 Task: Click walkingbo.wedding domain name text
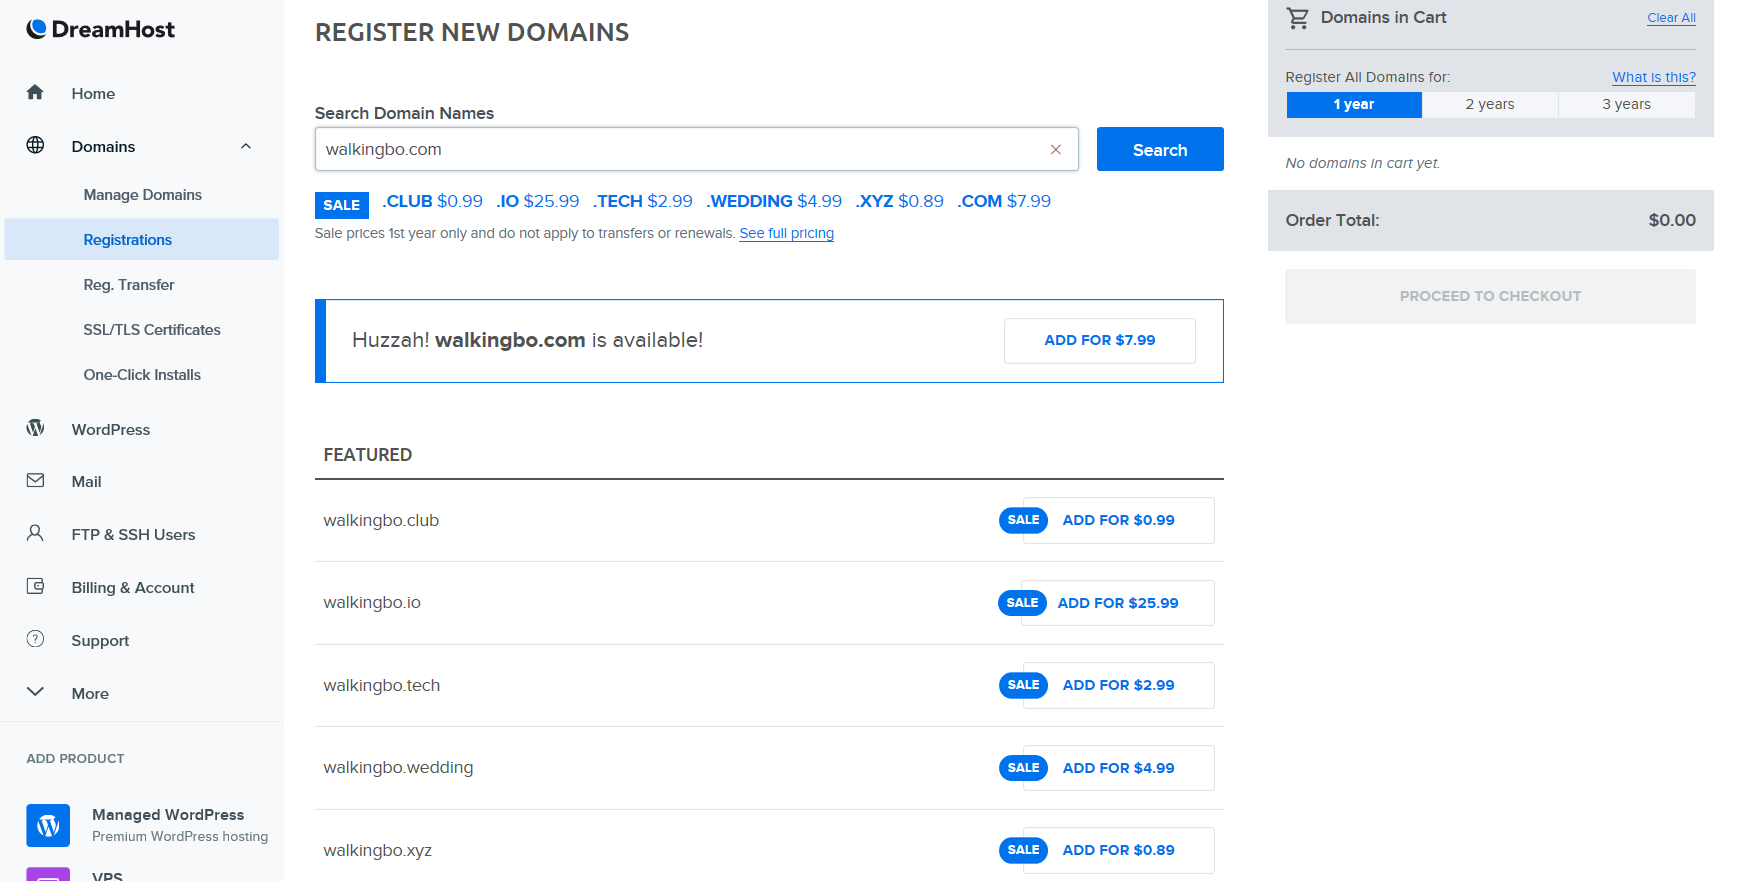coord(398,768)
